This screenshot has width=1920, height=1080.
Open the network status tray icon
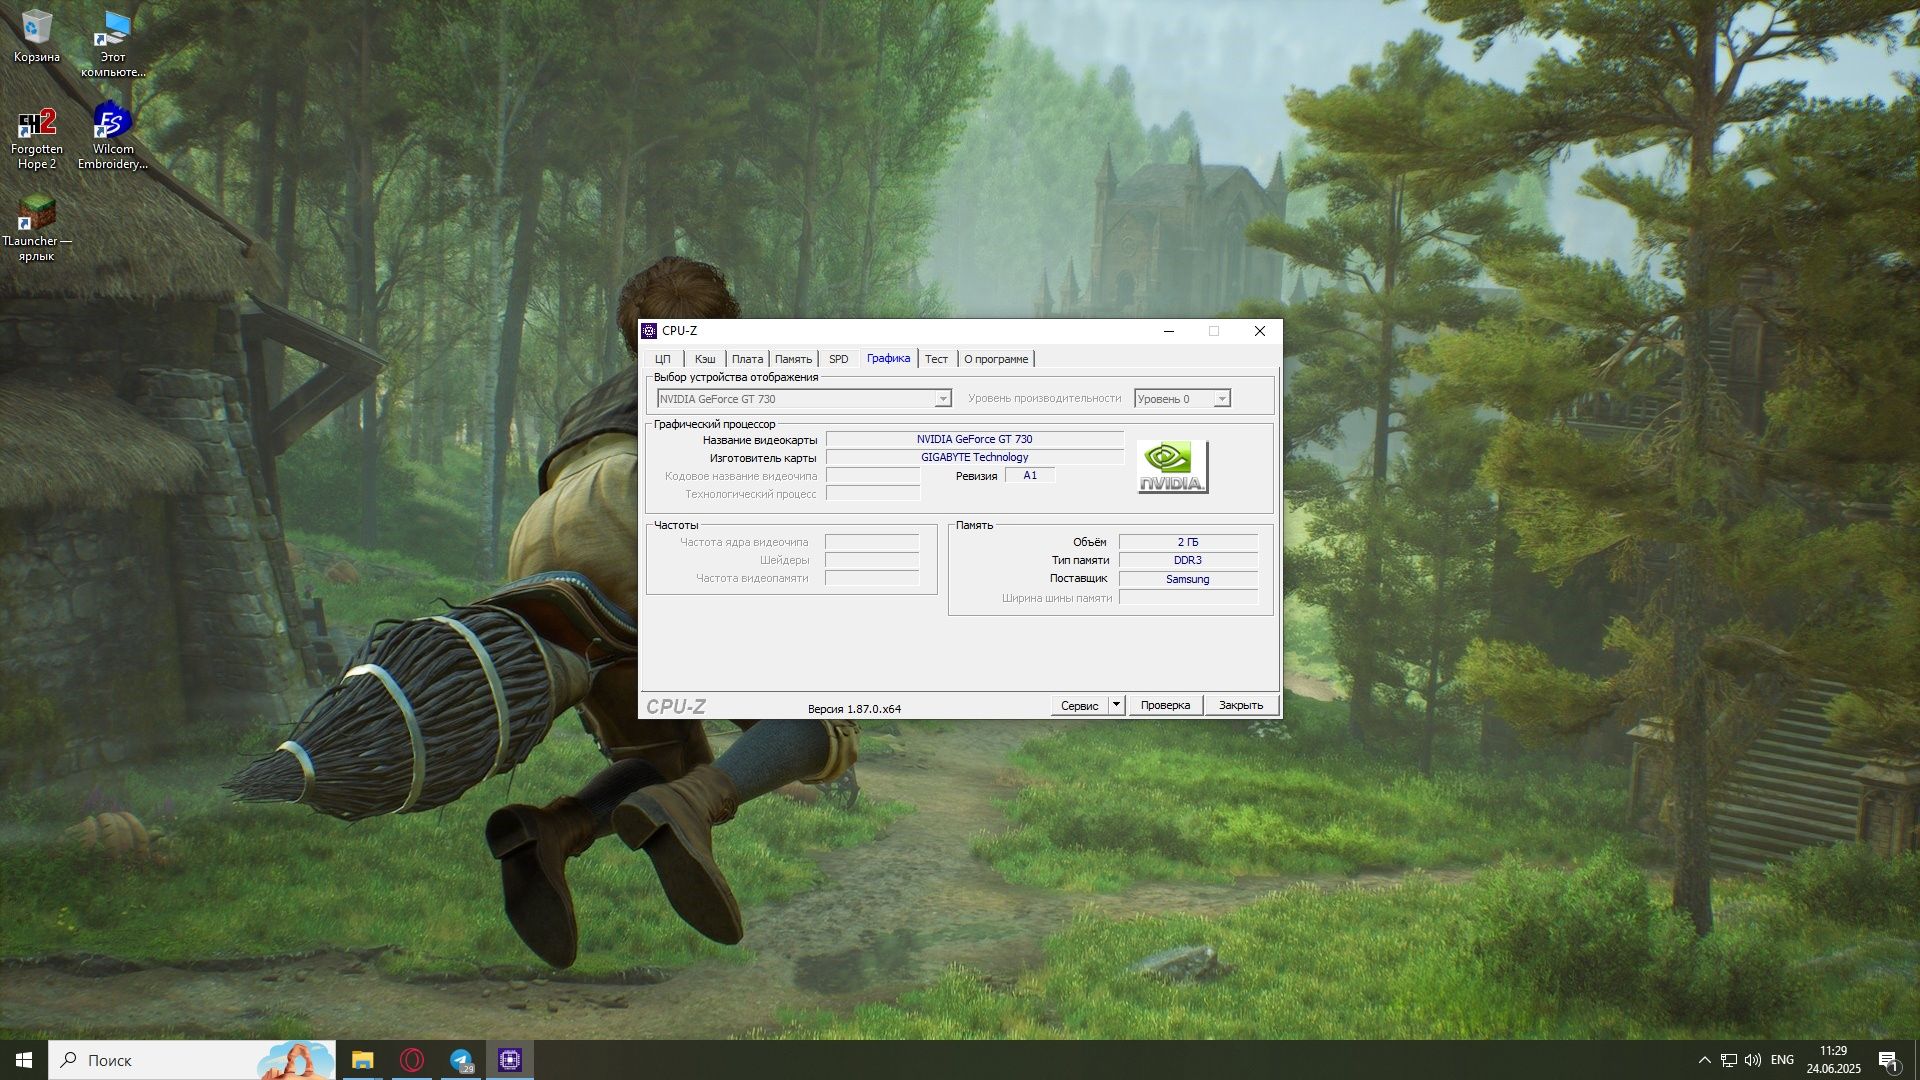point(1728,1060)
